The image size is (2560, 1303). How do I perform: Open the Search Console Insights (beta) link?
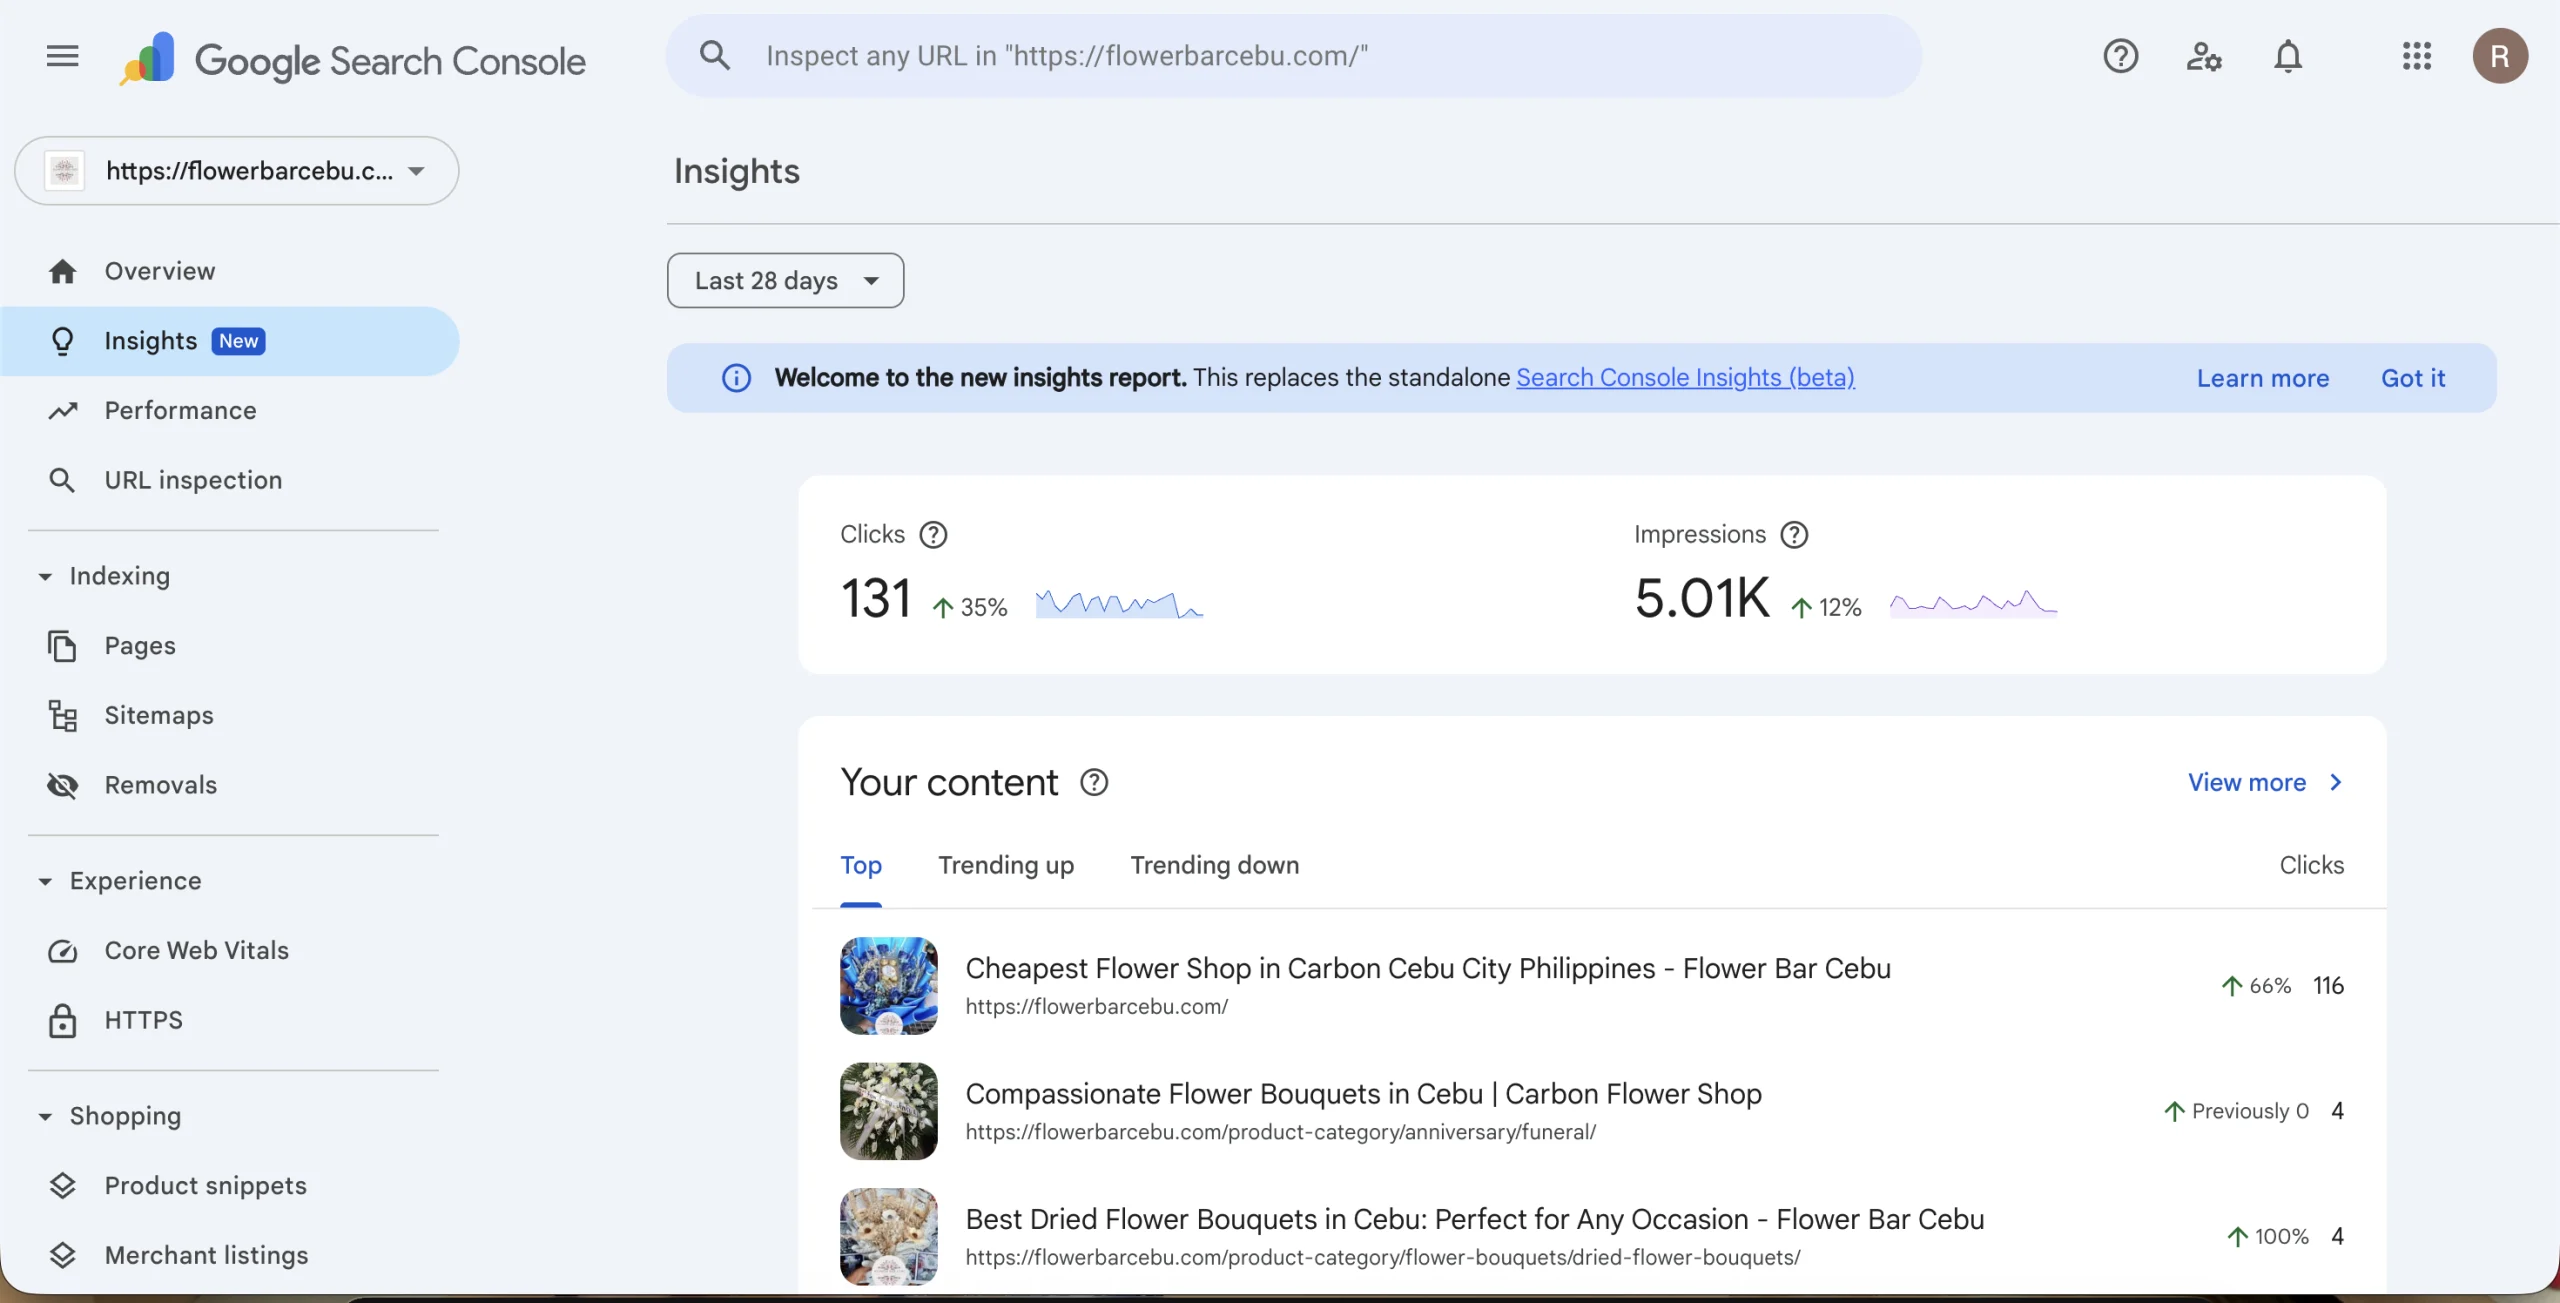[1685, 378]
